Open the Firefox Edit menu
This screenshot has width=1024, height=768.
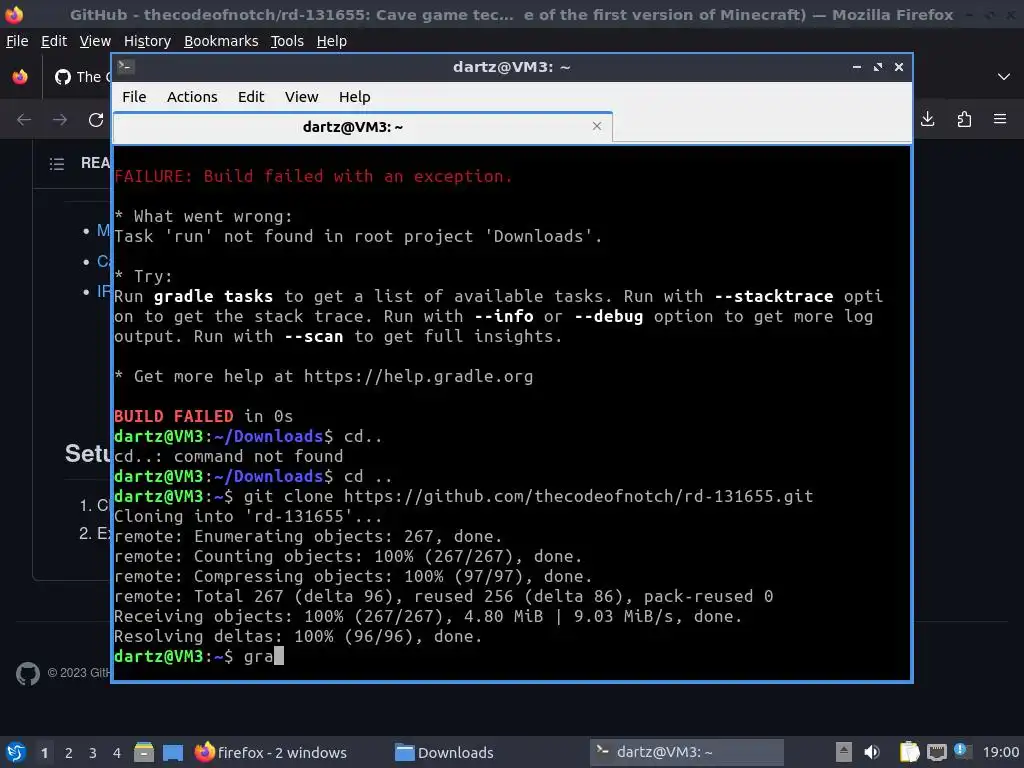54,41
